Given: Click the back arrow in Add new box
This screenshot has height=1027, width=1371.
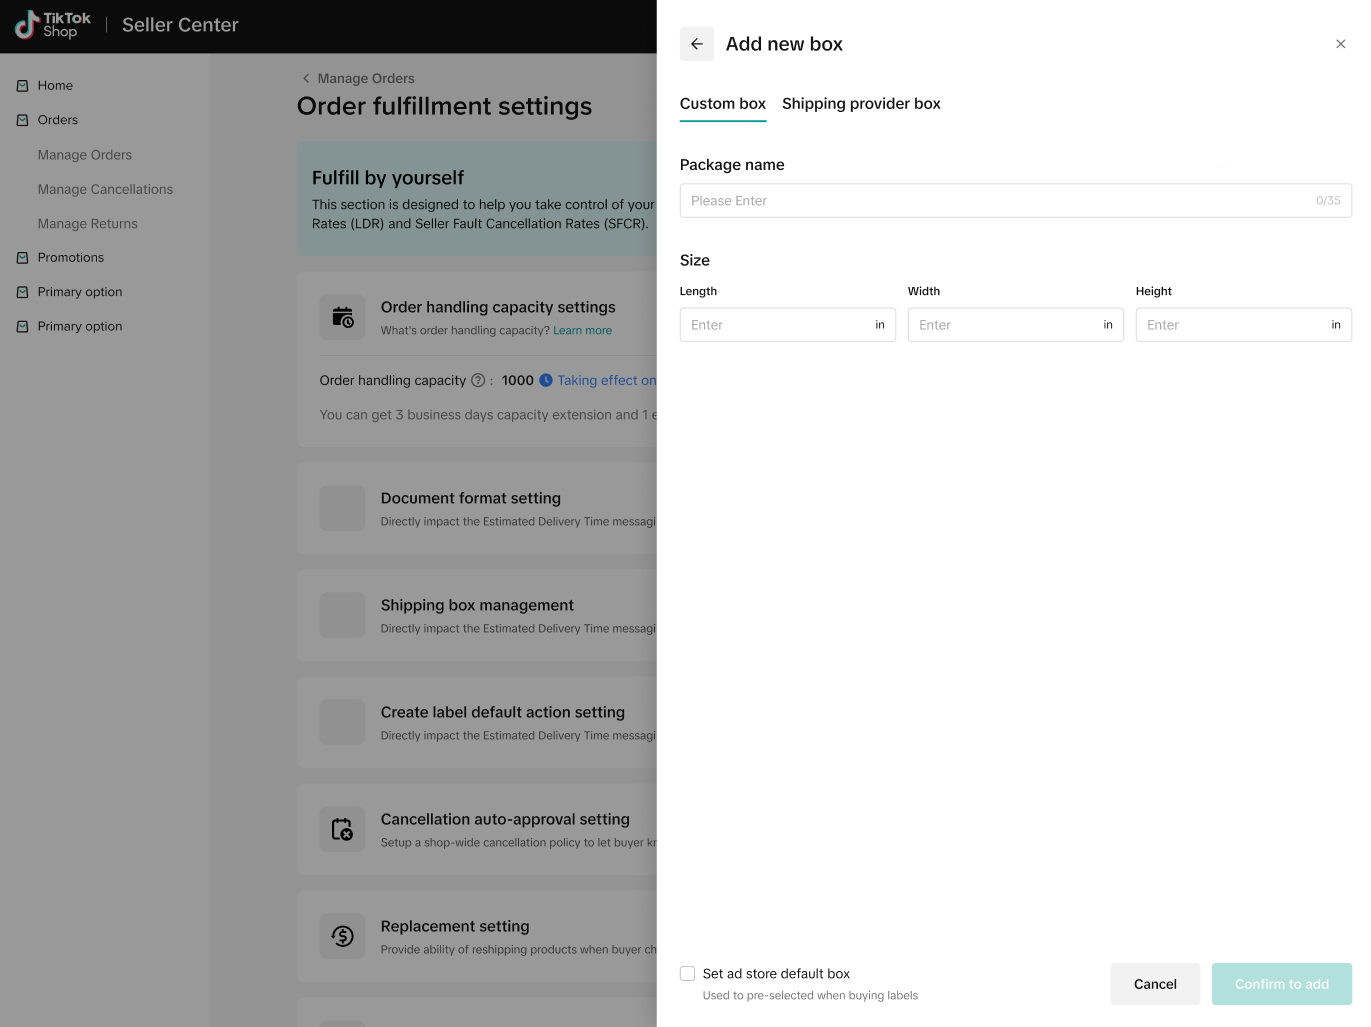Looking at the screenshot, I should [x=697, y=44].
